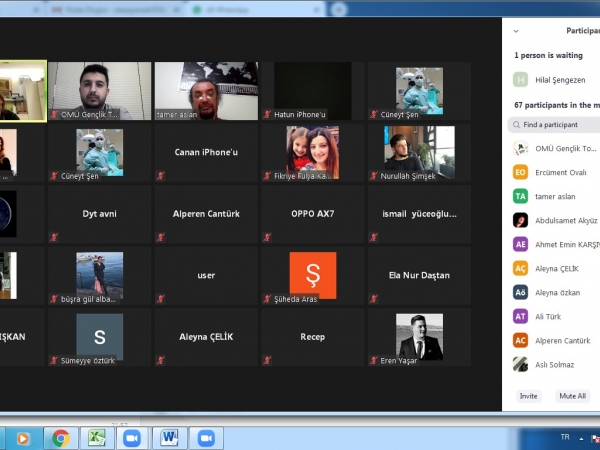This screenshot has width=600, height=450.
Task: Click muted mic icon on OPPO AX7 tile
Action: (267, 237)
